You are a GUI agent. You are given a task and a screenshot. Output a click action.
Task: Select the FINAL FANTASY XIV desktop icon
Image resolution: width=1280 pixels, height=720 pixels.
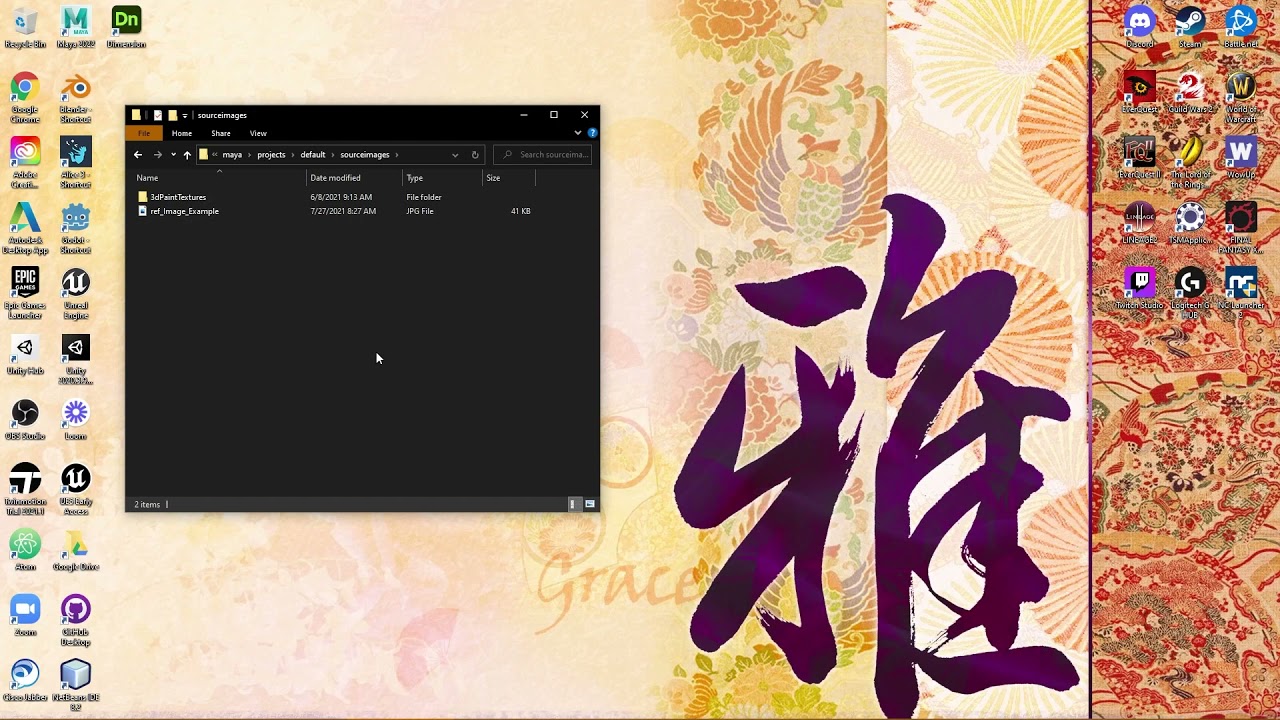click(1241, 229)
